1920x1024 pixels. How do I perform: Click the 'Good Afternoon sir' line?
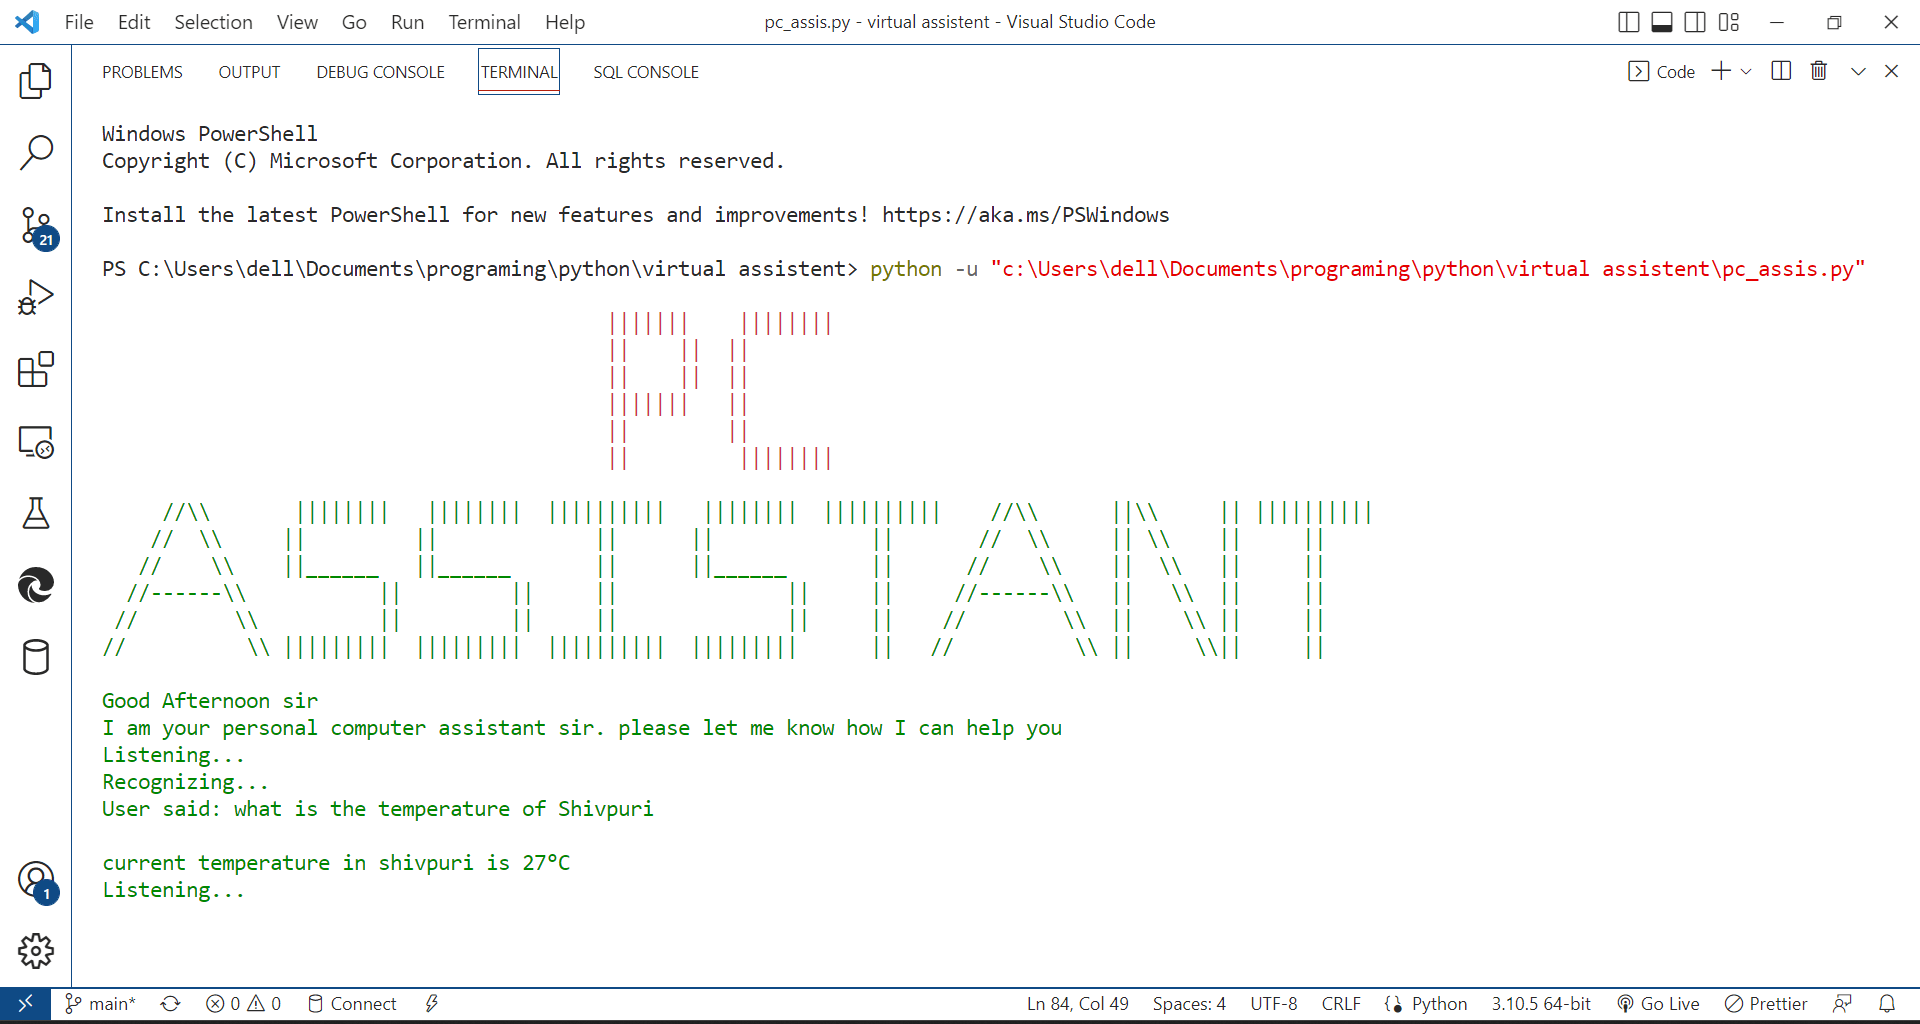click(210, 701)
